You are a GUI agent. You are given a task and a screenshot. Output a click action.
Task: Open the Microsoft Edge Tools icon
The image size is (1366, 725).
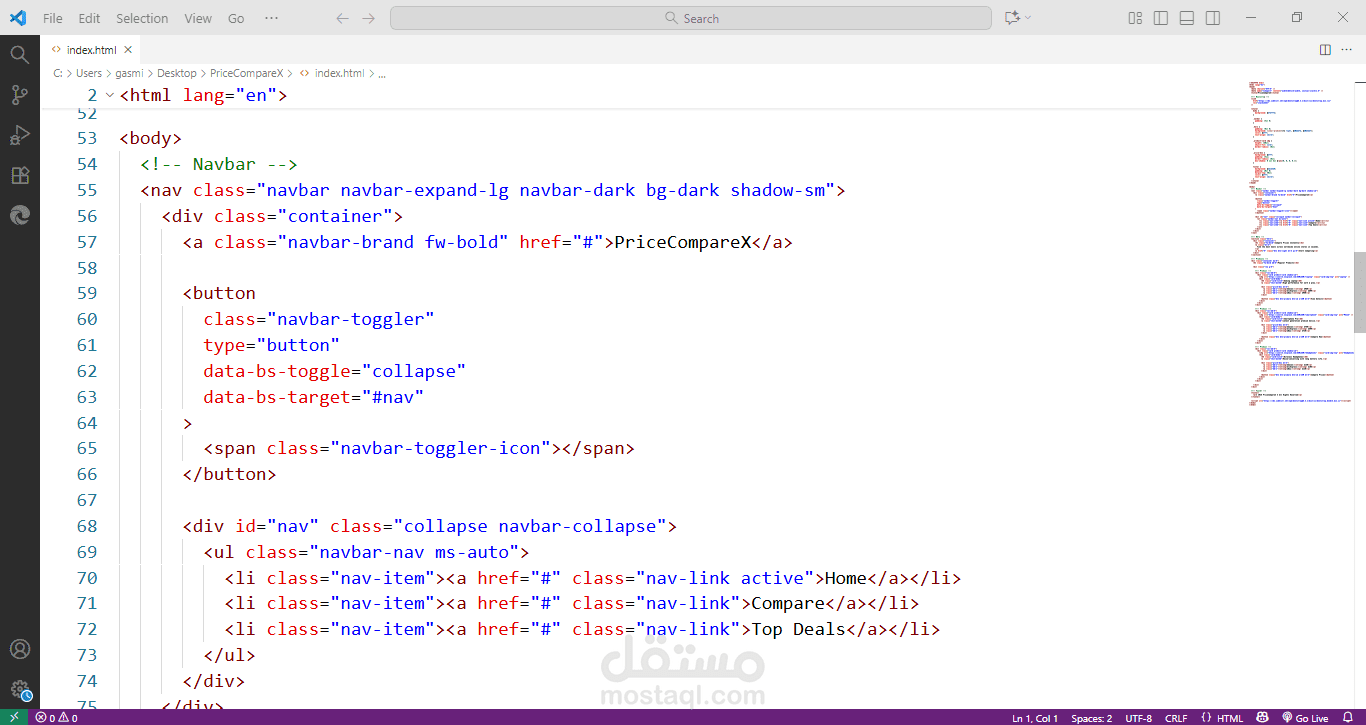tap(19, 215)
